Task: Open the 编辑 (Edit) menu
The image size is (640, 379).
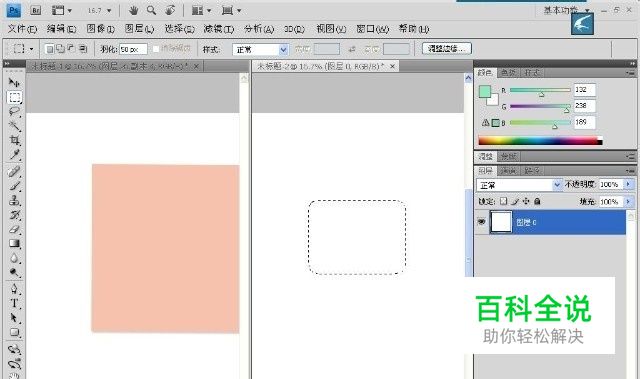Action: click(x=62, y=29)
